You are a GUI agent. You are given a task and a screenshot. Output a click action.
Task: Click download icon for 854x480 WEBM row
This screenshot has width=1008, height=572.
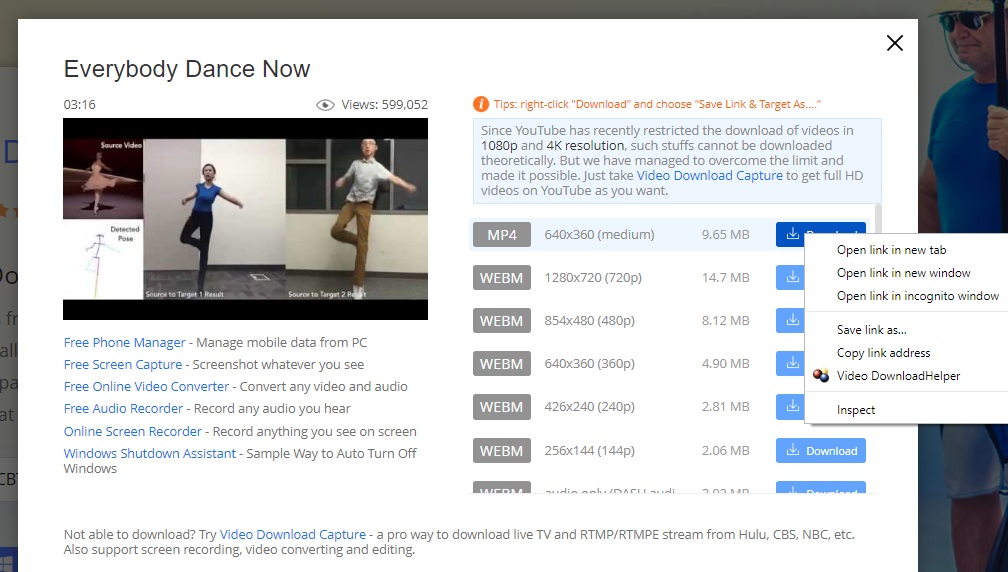point(793,320)
